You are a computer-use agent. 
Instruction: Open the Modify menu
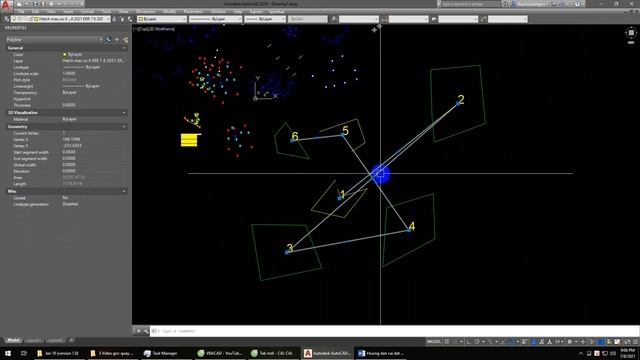169,11
